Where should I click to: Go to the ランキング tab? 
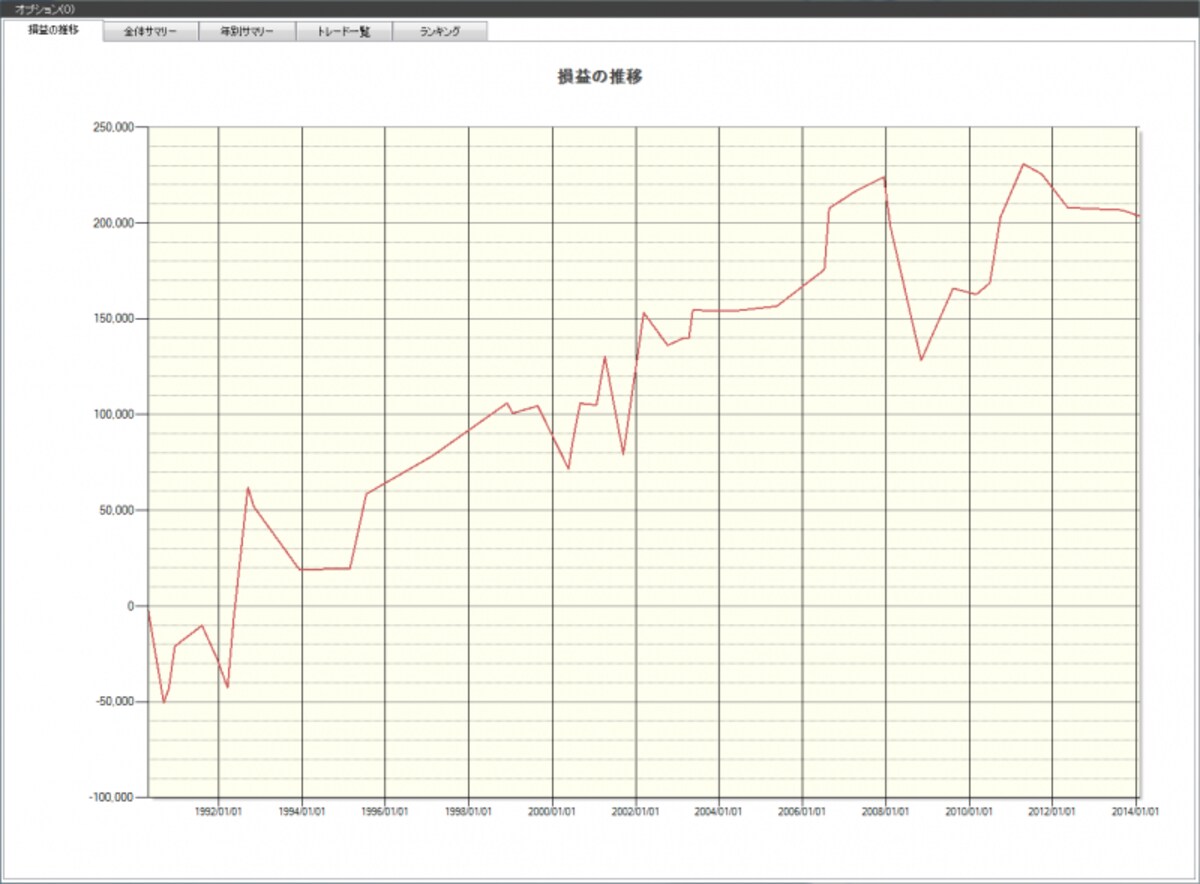pos(440,31)
